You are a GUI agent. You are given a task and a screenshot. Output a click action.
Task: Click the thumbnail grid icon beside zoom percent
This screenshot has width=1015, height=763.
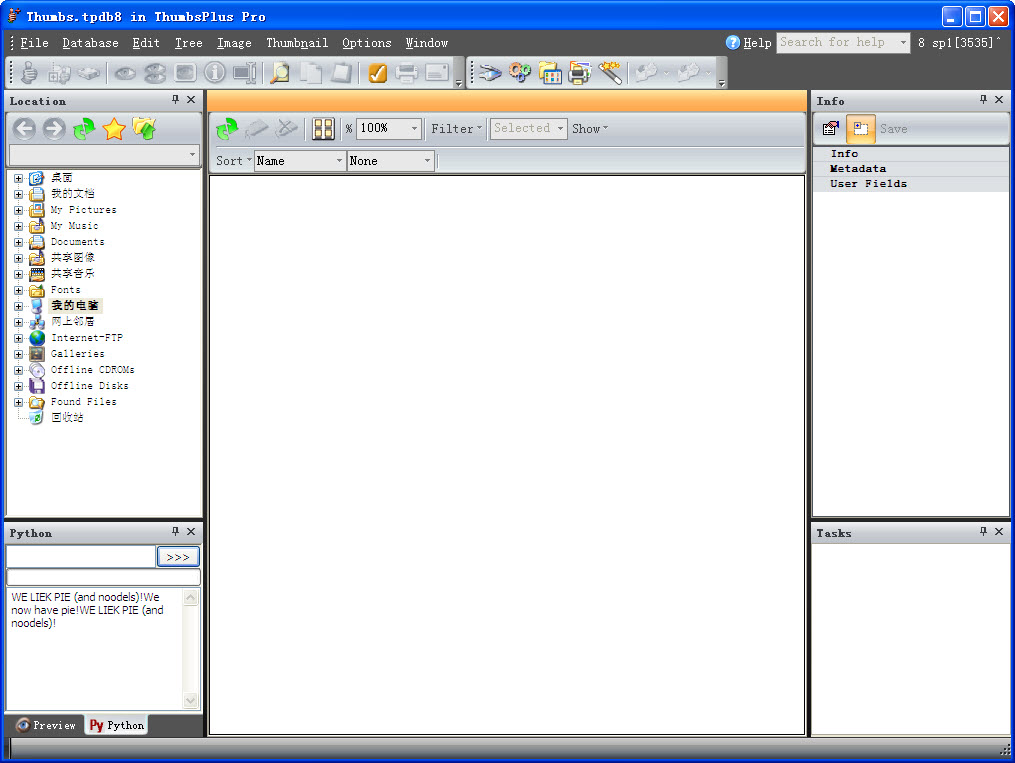pyautogui.click(x=323, y=129)
